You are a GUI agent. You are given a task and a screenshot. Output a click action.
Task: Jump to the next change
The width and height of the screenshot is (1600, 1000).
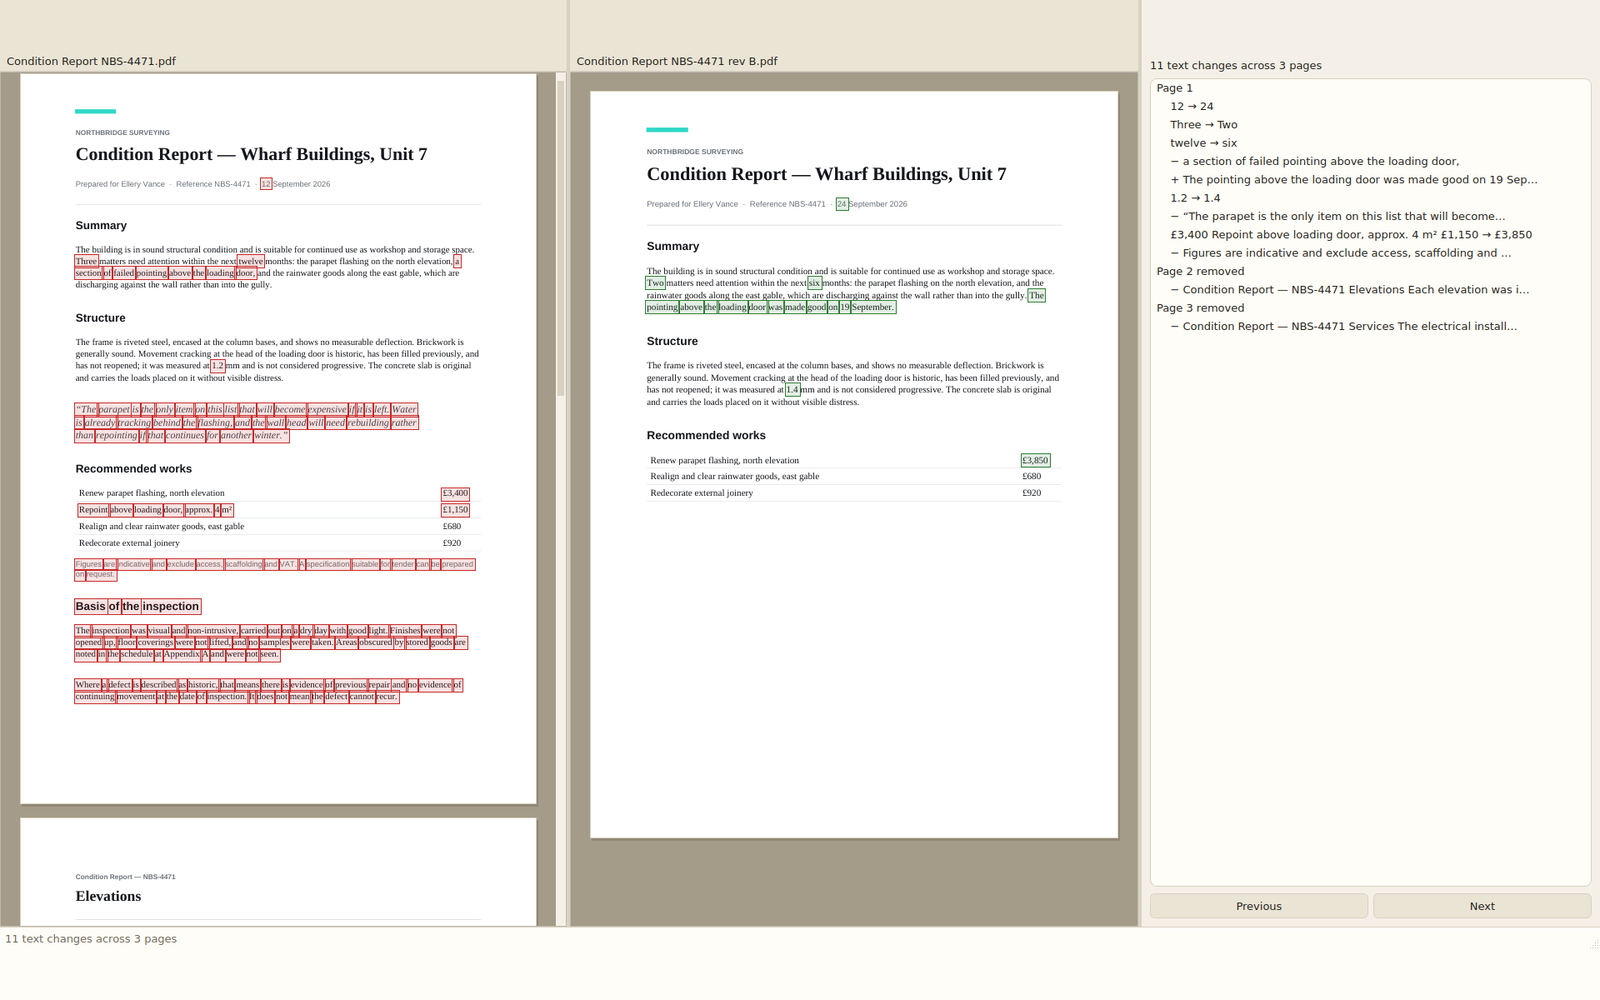[x=1482, y=906]
